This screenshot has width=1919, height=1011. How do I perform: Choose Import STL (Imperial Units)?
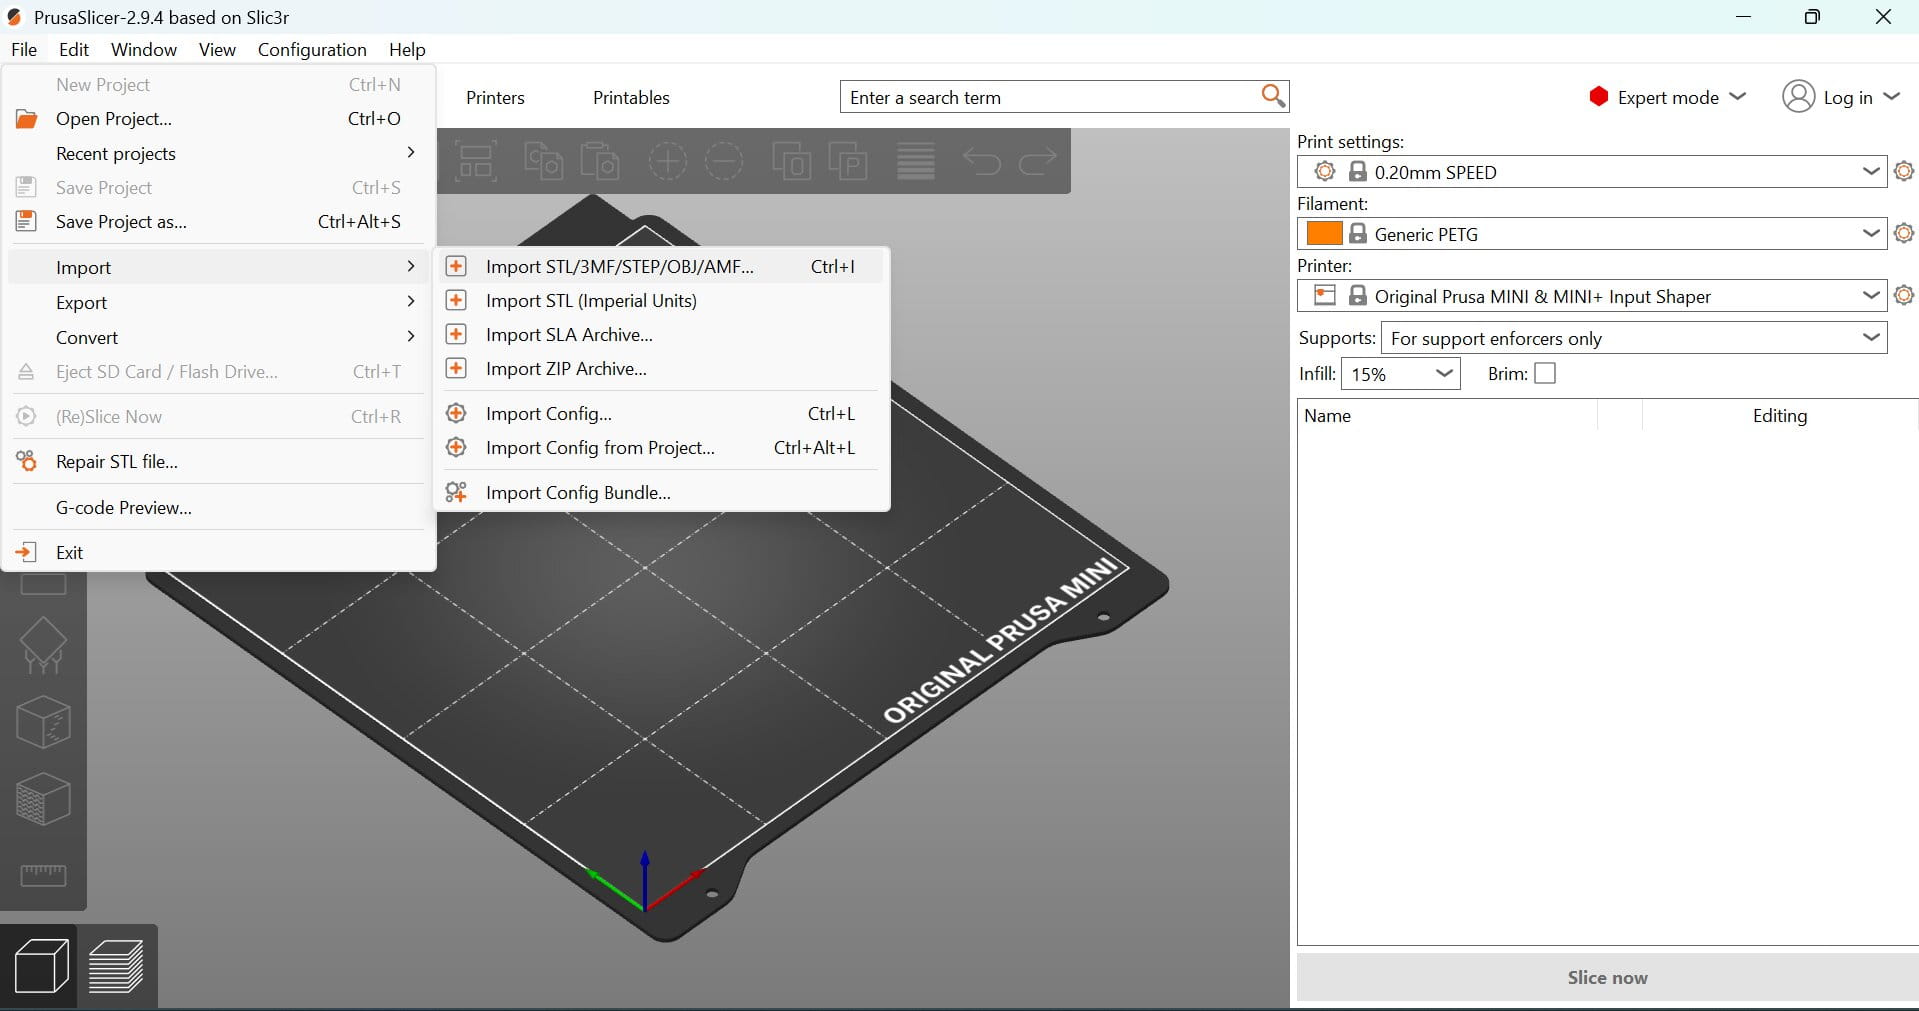[x=662, y=300]
